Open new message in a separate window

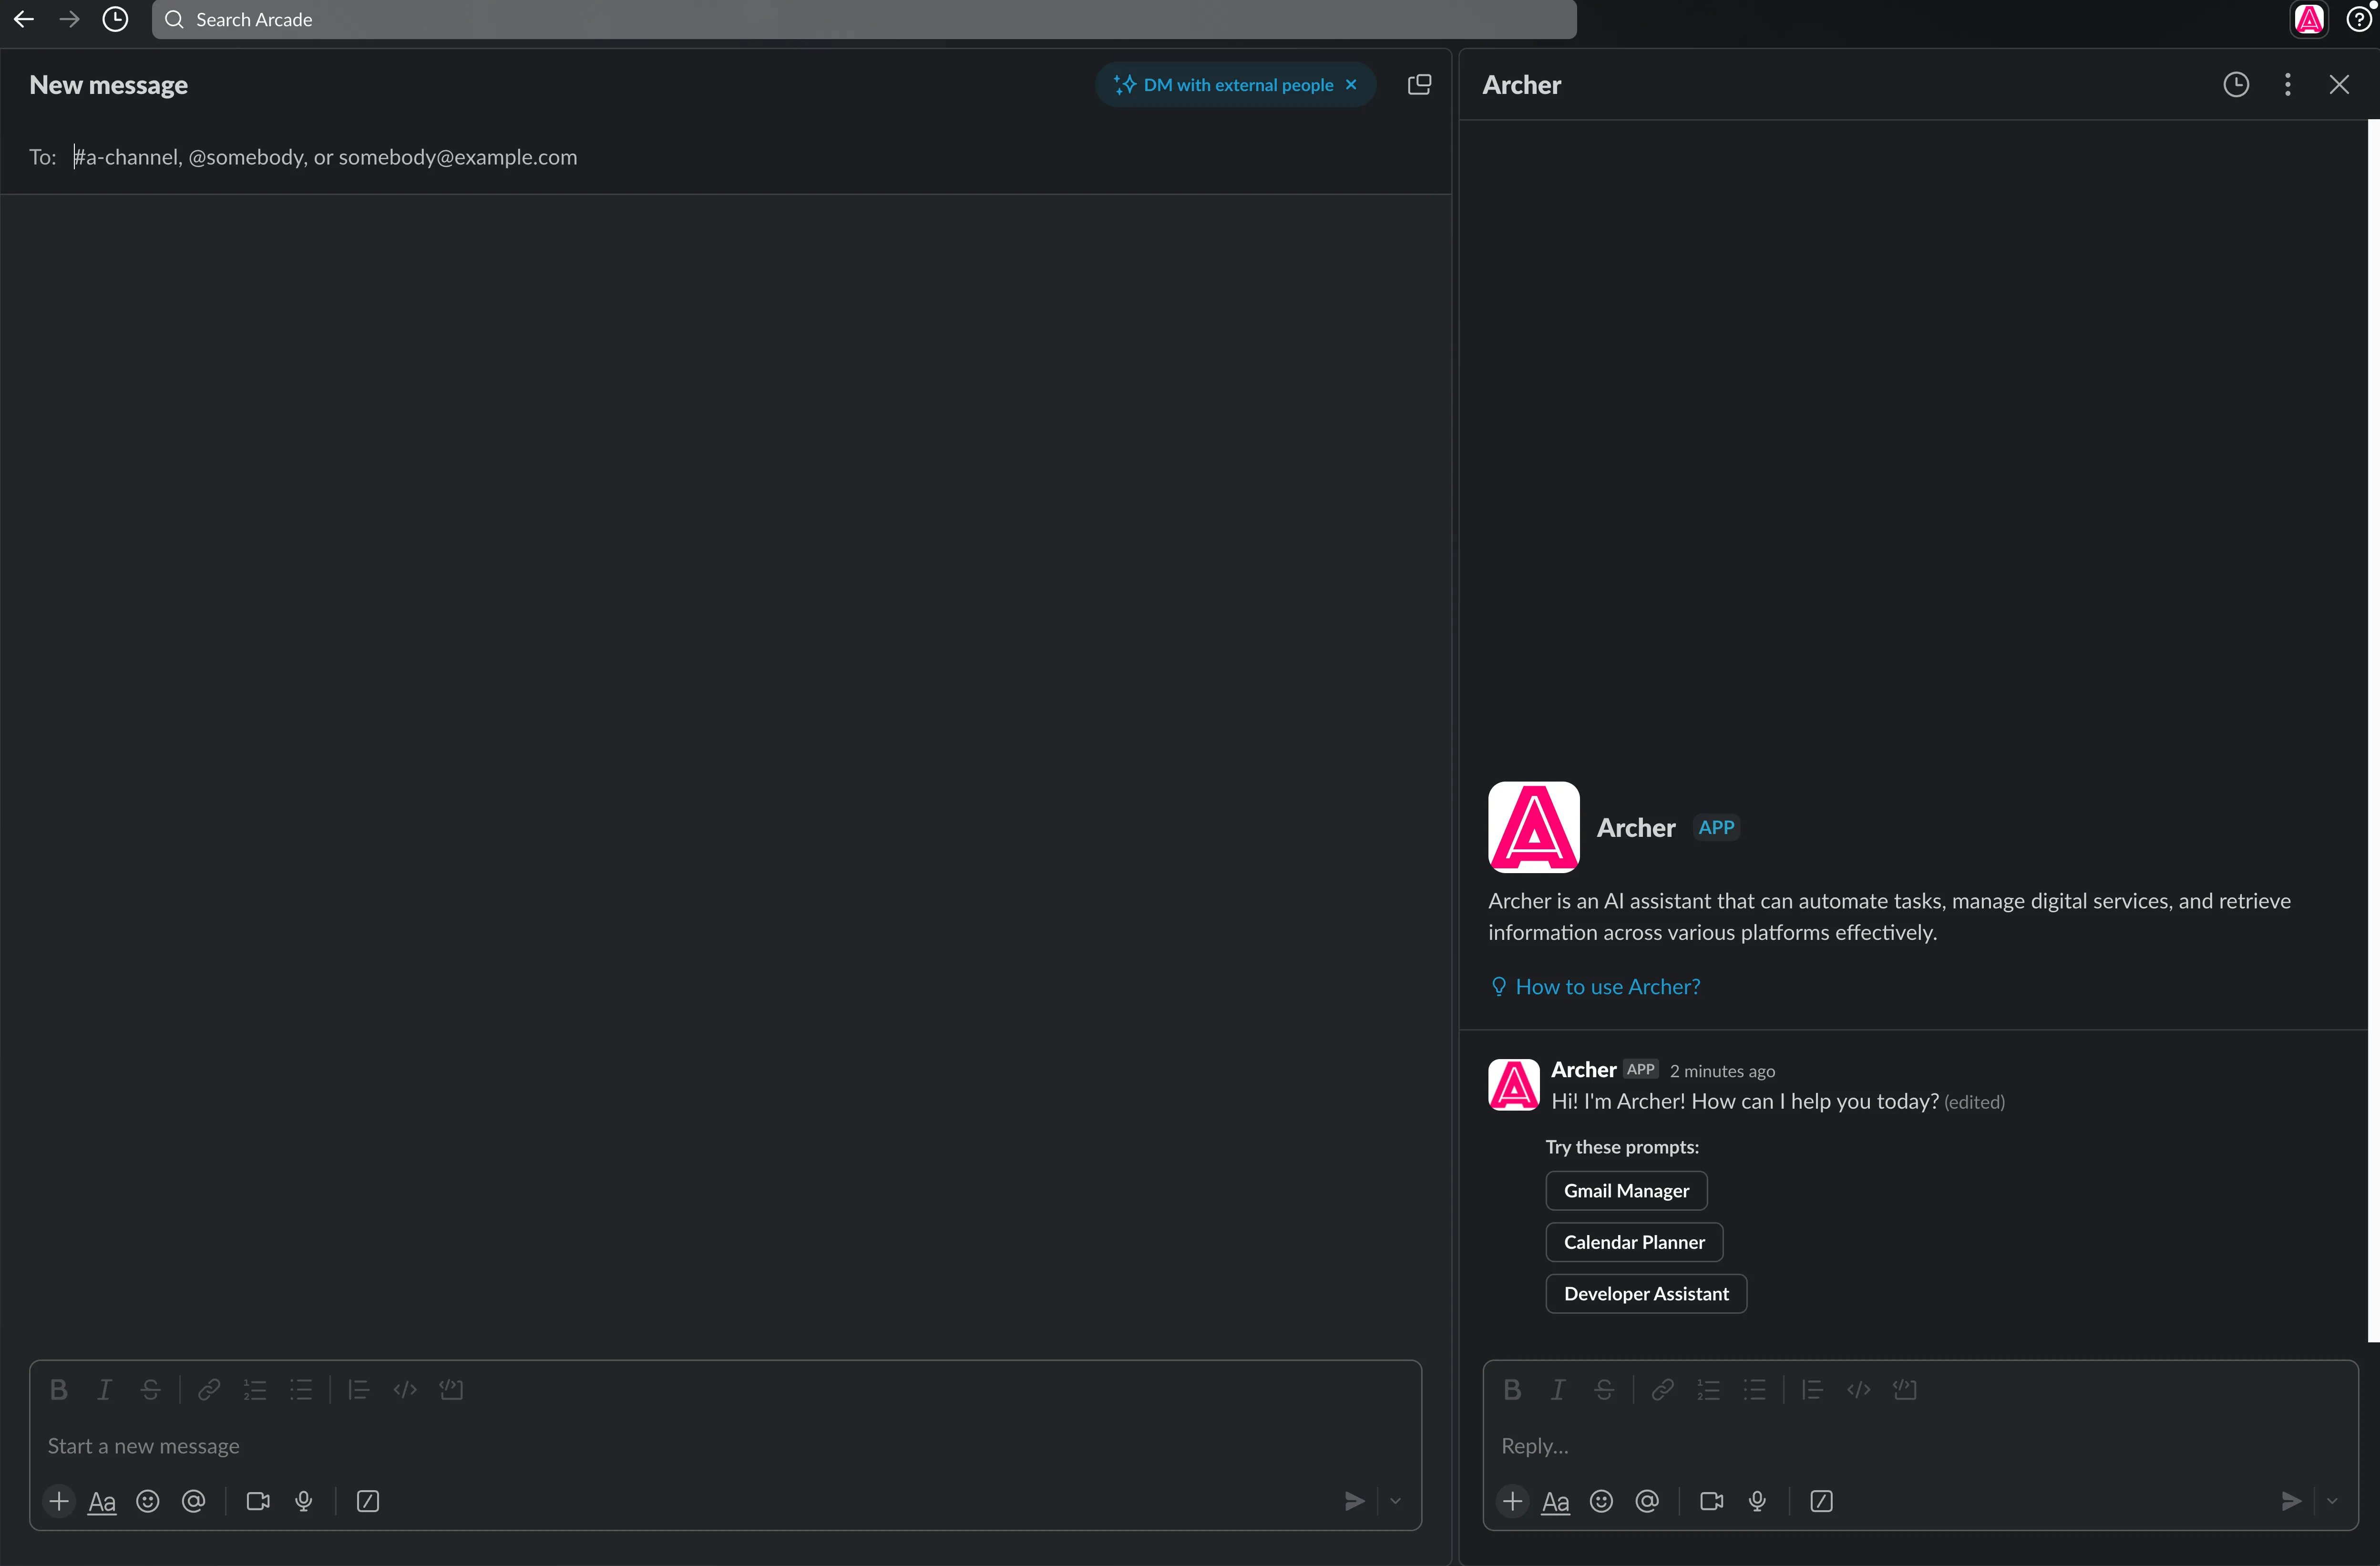point(1419,85)
